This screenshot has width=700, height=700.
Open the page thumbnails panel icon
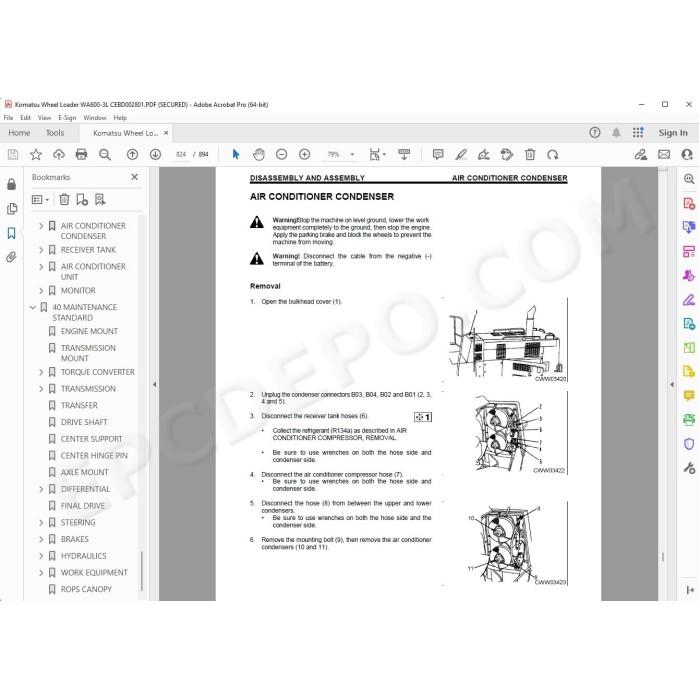click(12, 208)
